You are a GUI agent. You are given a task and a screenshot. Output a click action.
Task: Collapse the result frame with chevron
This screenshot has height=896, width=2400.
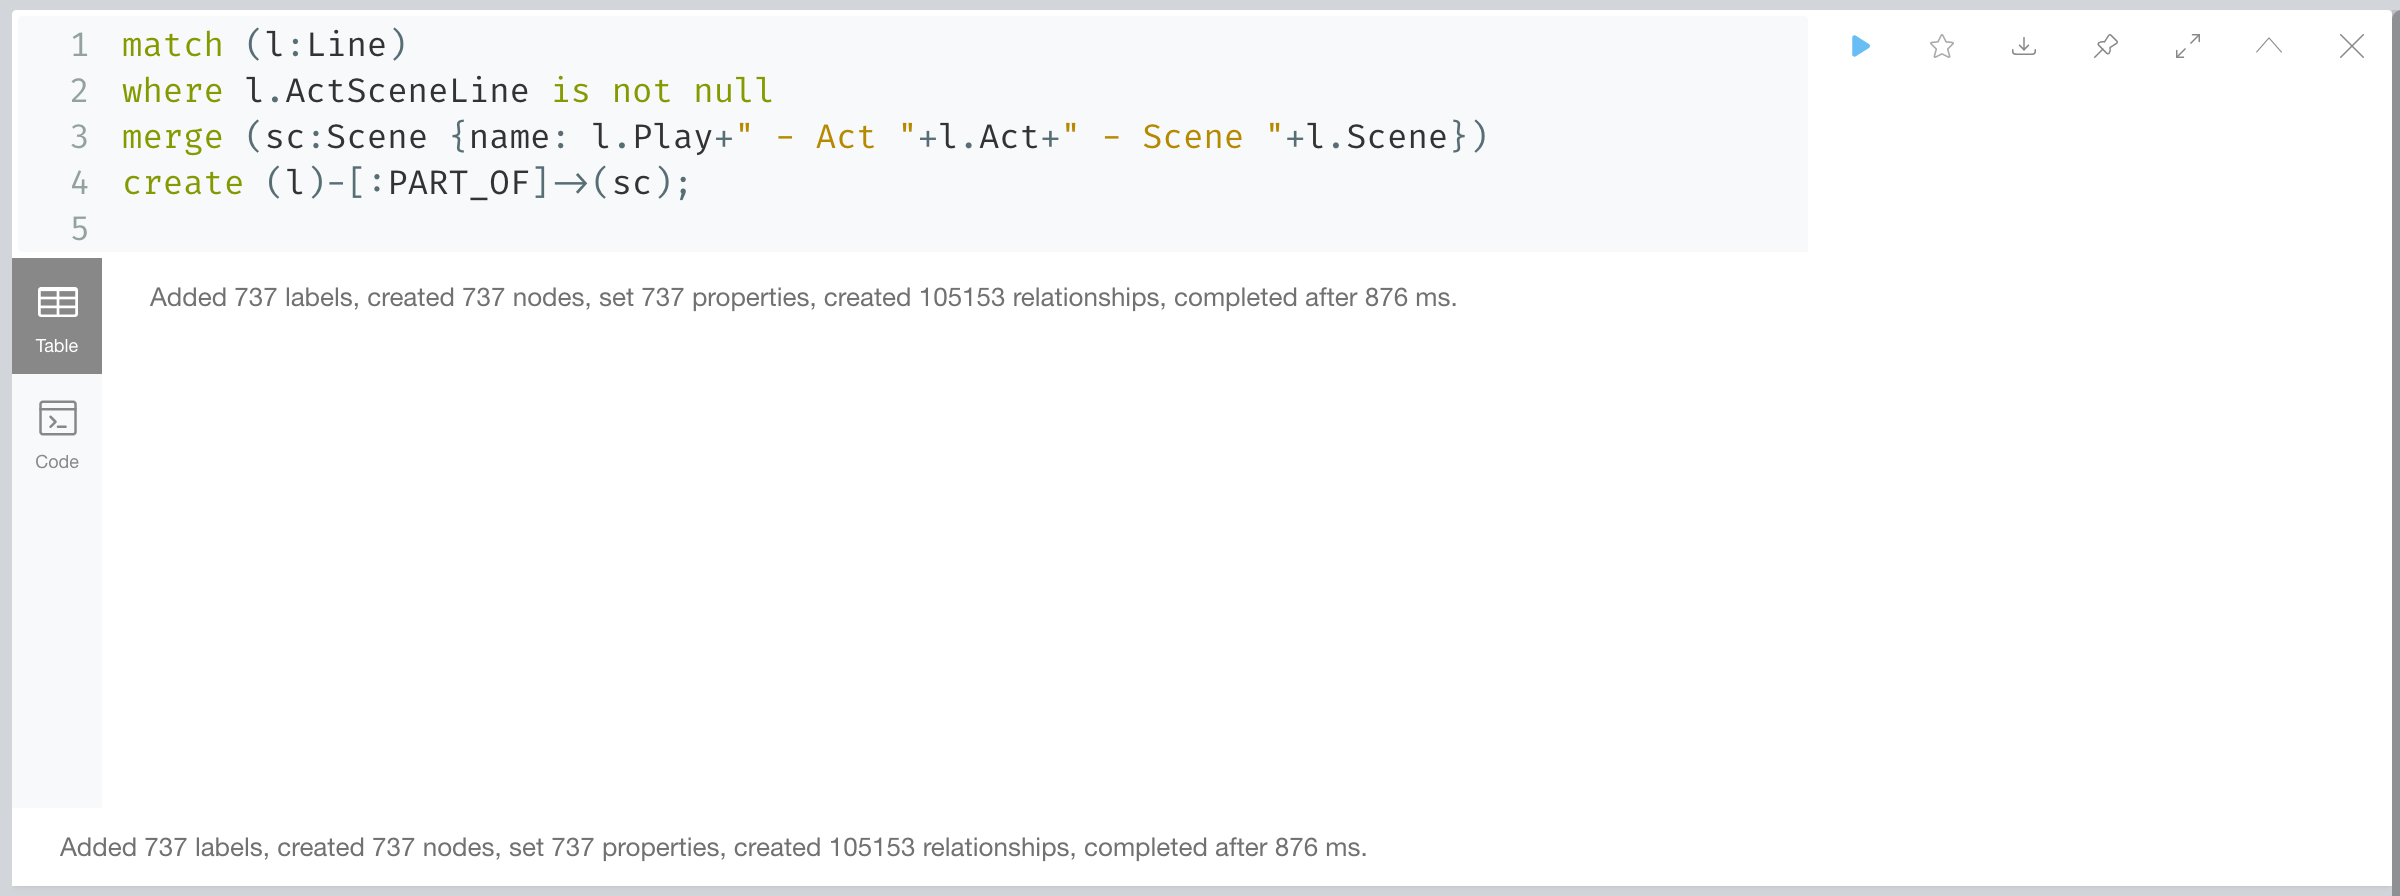coord(2269,46)
